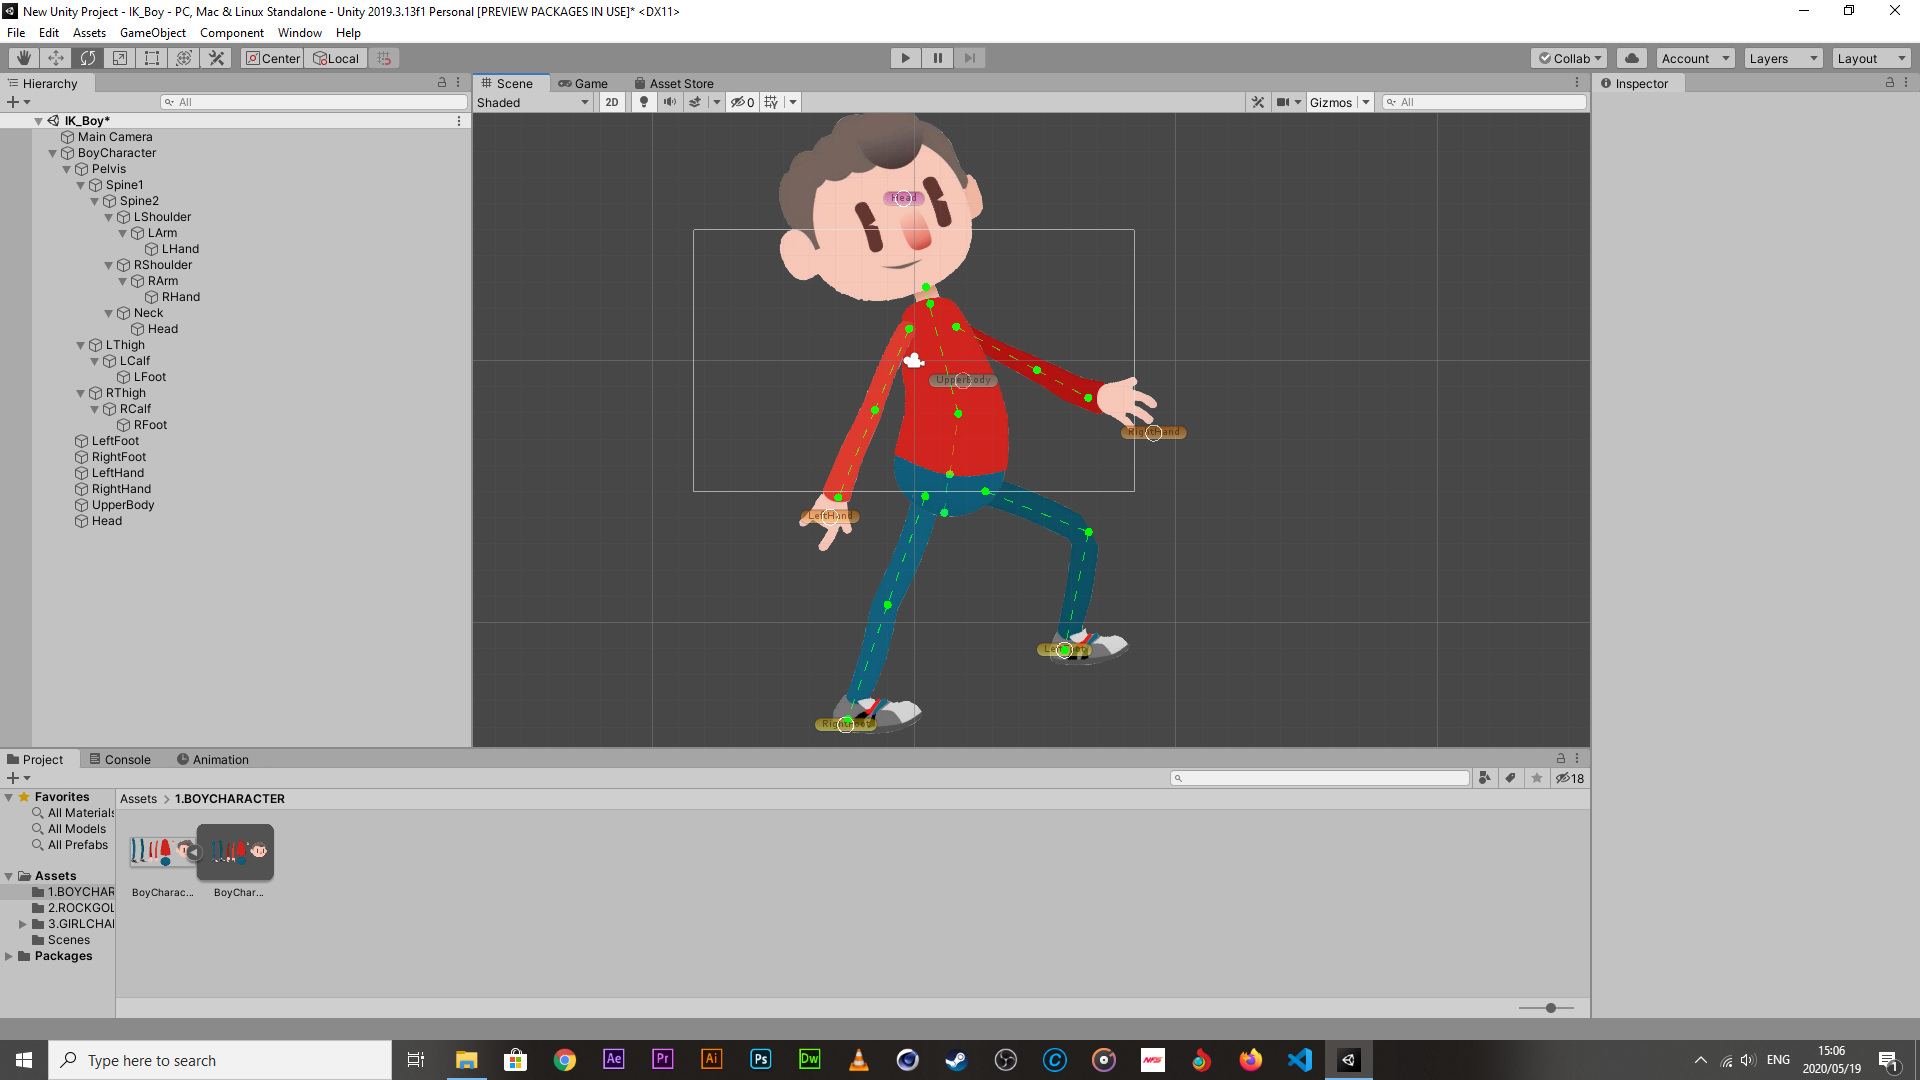Image resolution: width=1920 pixels, height=1080 pixels.
Task: Select the Rect transform tool
Action: click(152, 58)
